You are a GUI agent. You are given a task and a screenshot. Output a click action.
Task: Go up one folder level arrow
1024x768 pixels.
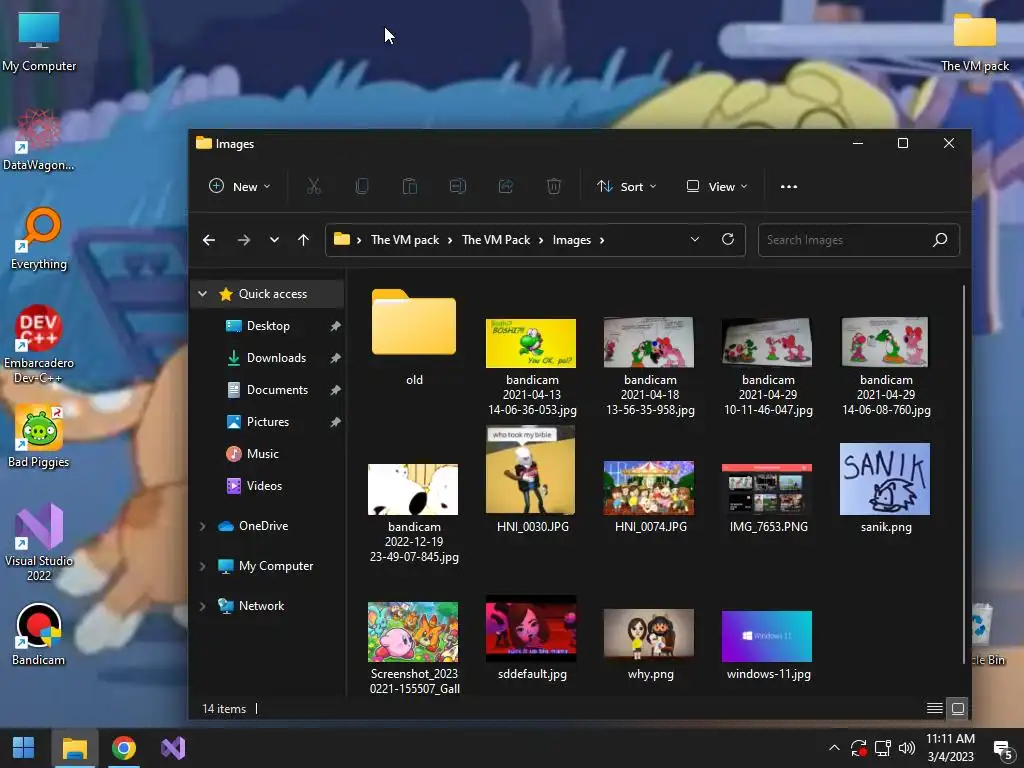tap(303, 240)
